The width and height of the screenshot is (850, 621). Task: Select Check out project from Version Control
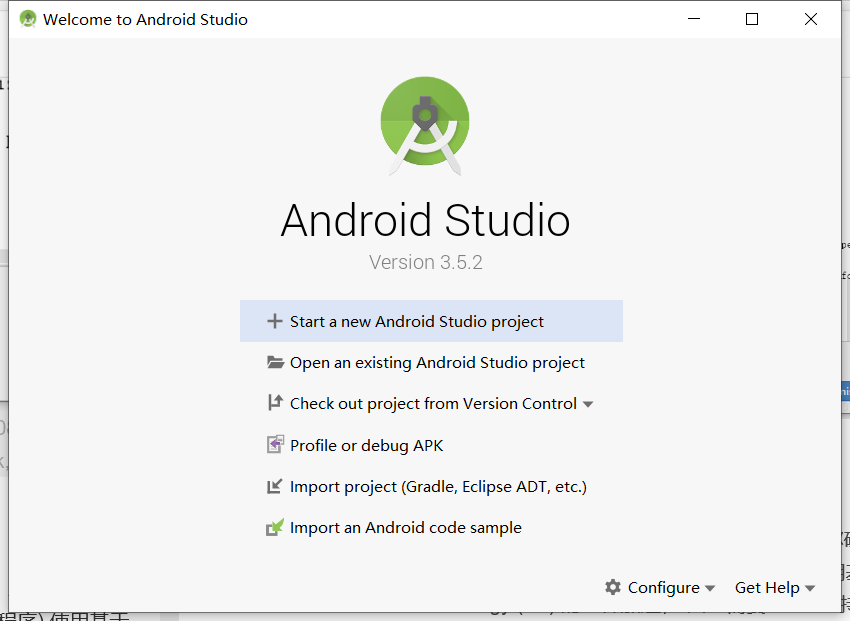coord(431,404)
